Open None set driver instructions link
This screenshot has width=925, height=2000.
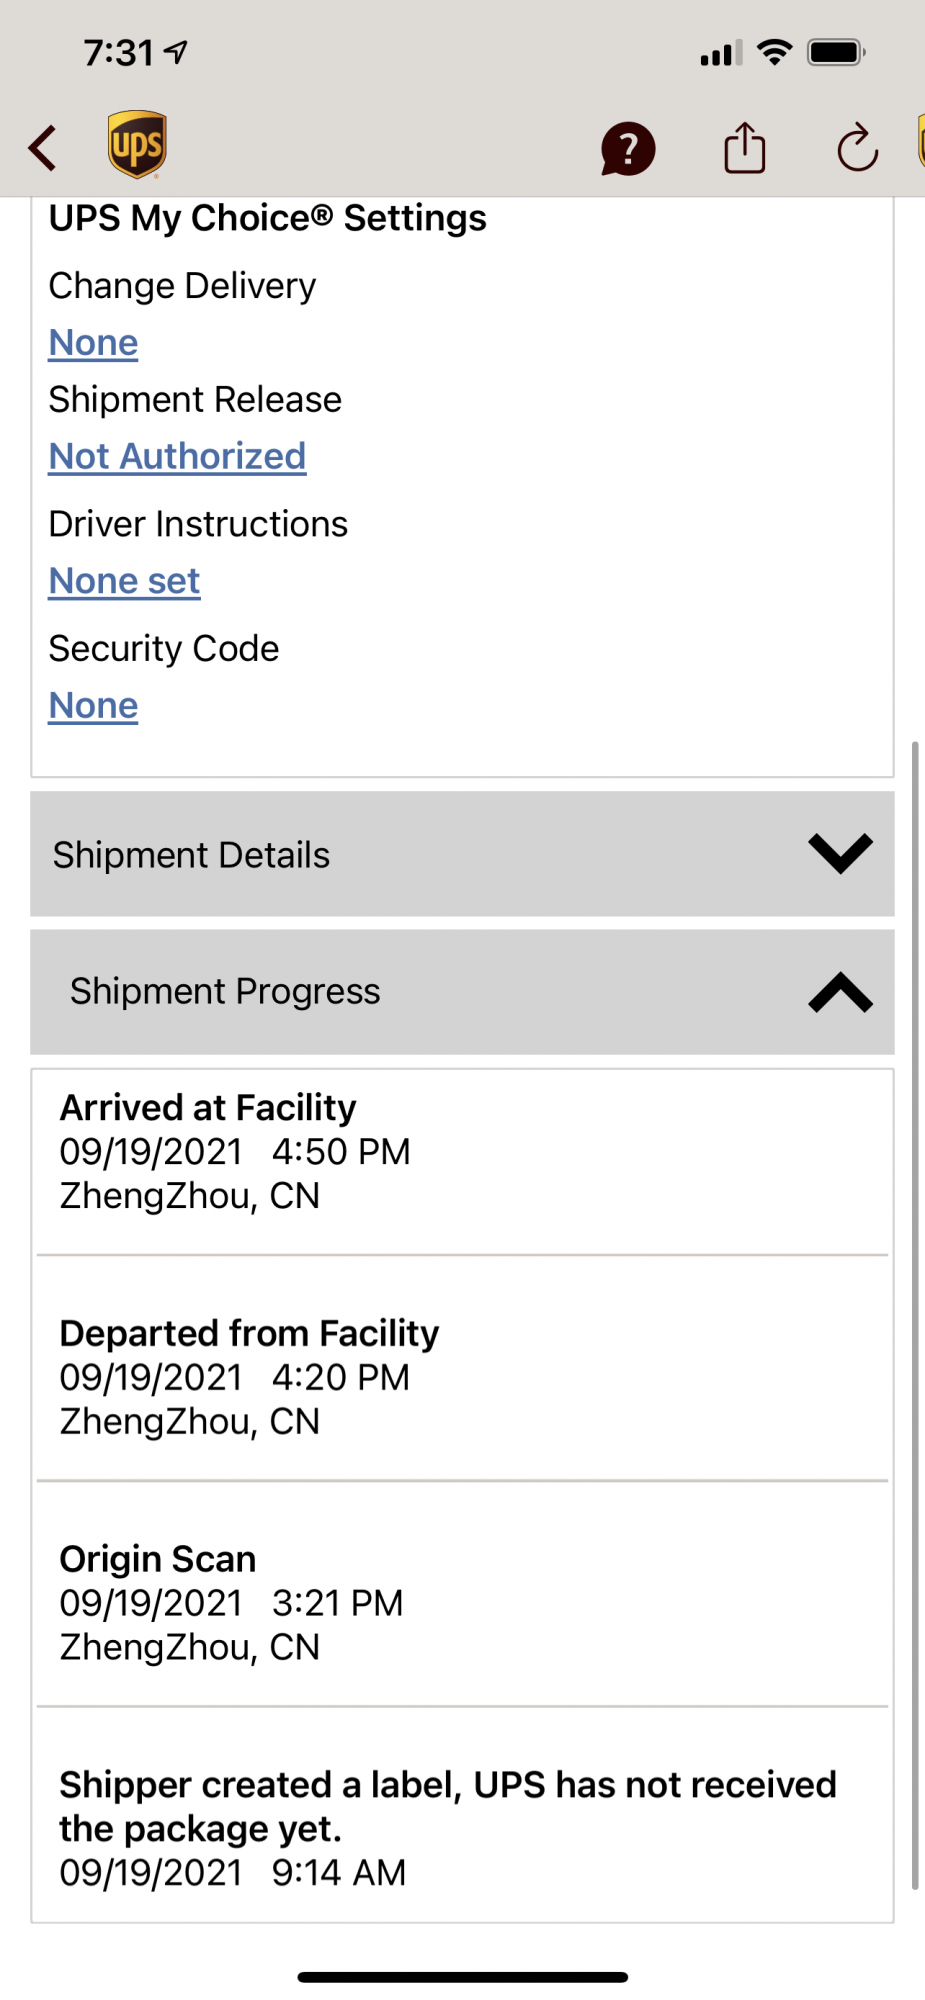coord(125,581)
